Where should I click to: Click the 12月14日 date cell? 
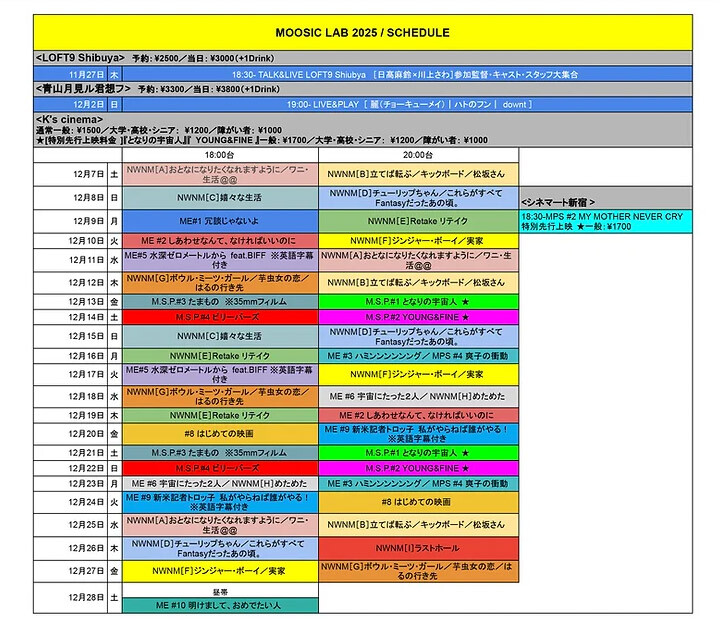pyautogui.click(x=70, y=317)
